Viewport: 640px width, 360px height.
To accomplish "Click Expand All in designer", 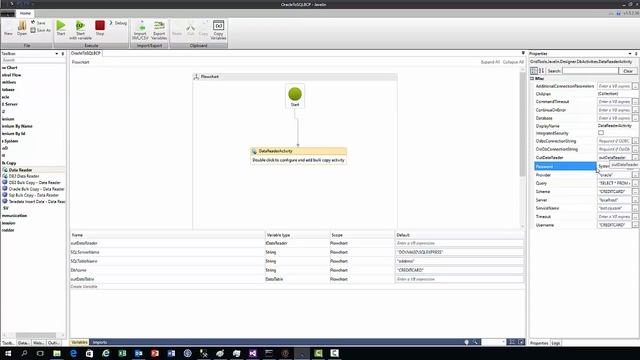I will pyautogui.click(x=490, y=62).
